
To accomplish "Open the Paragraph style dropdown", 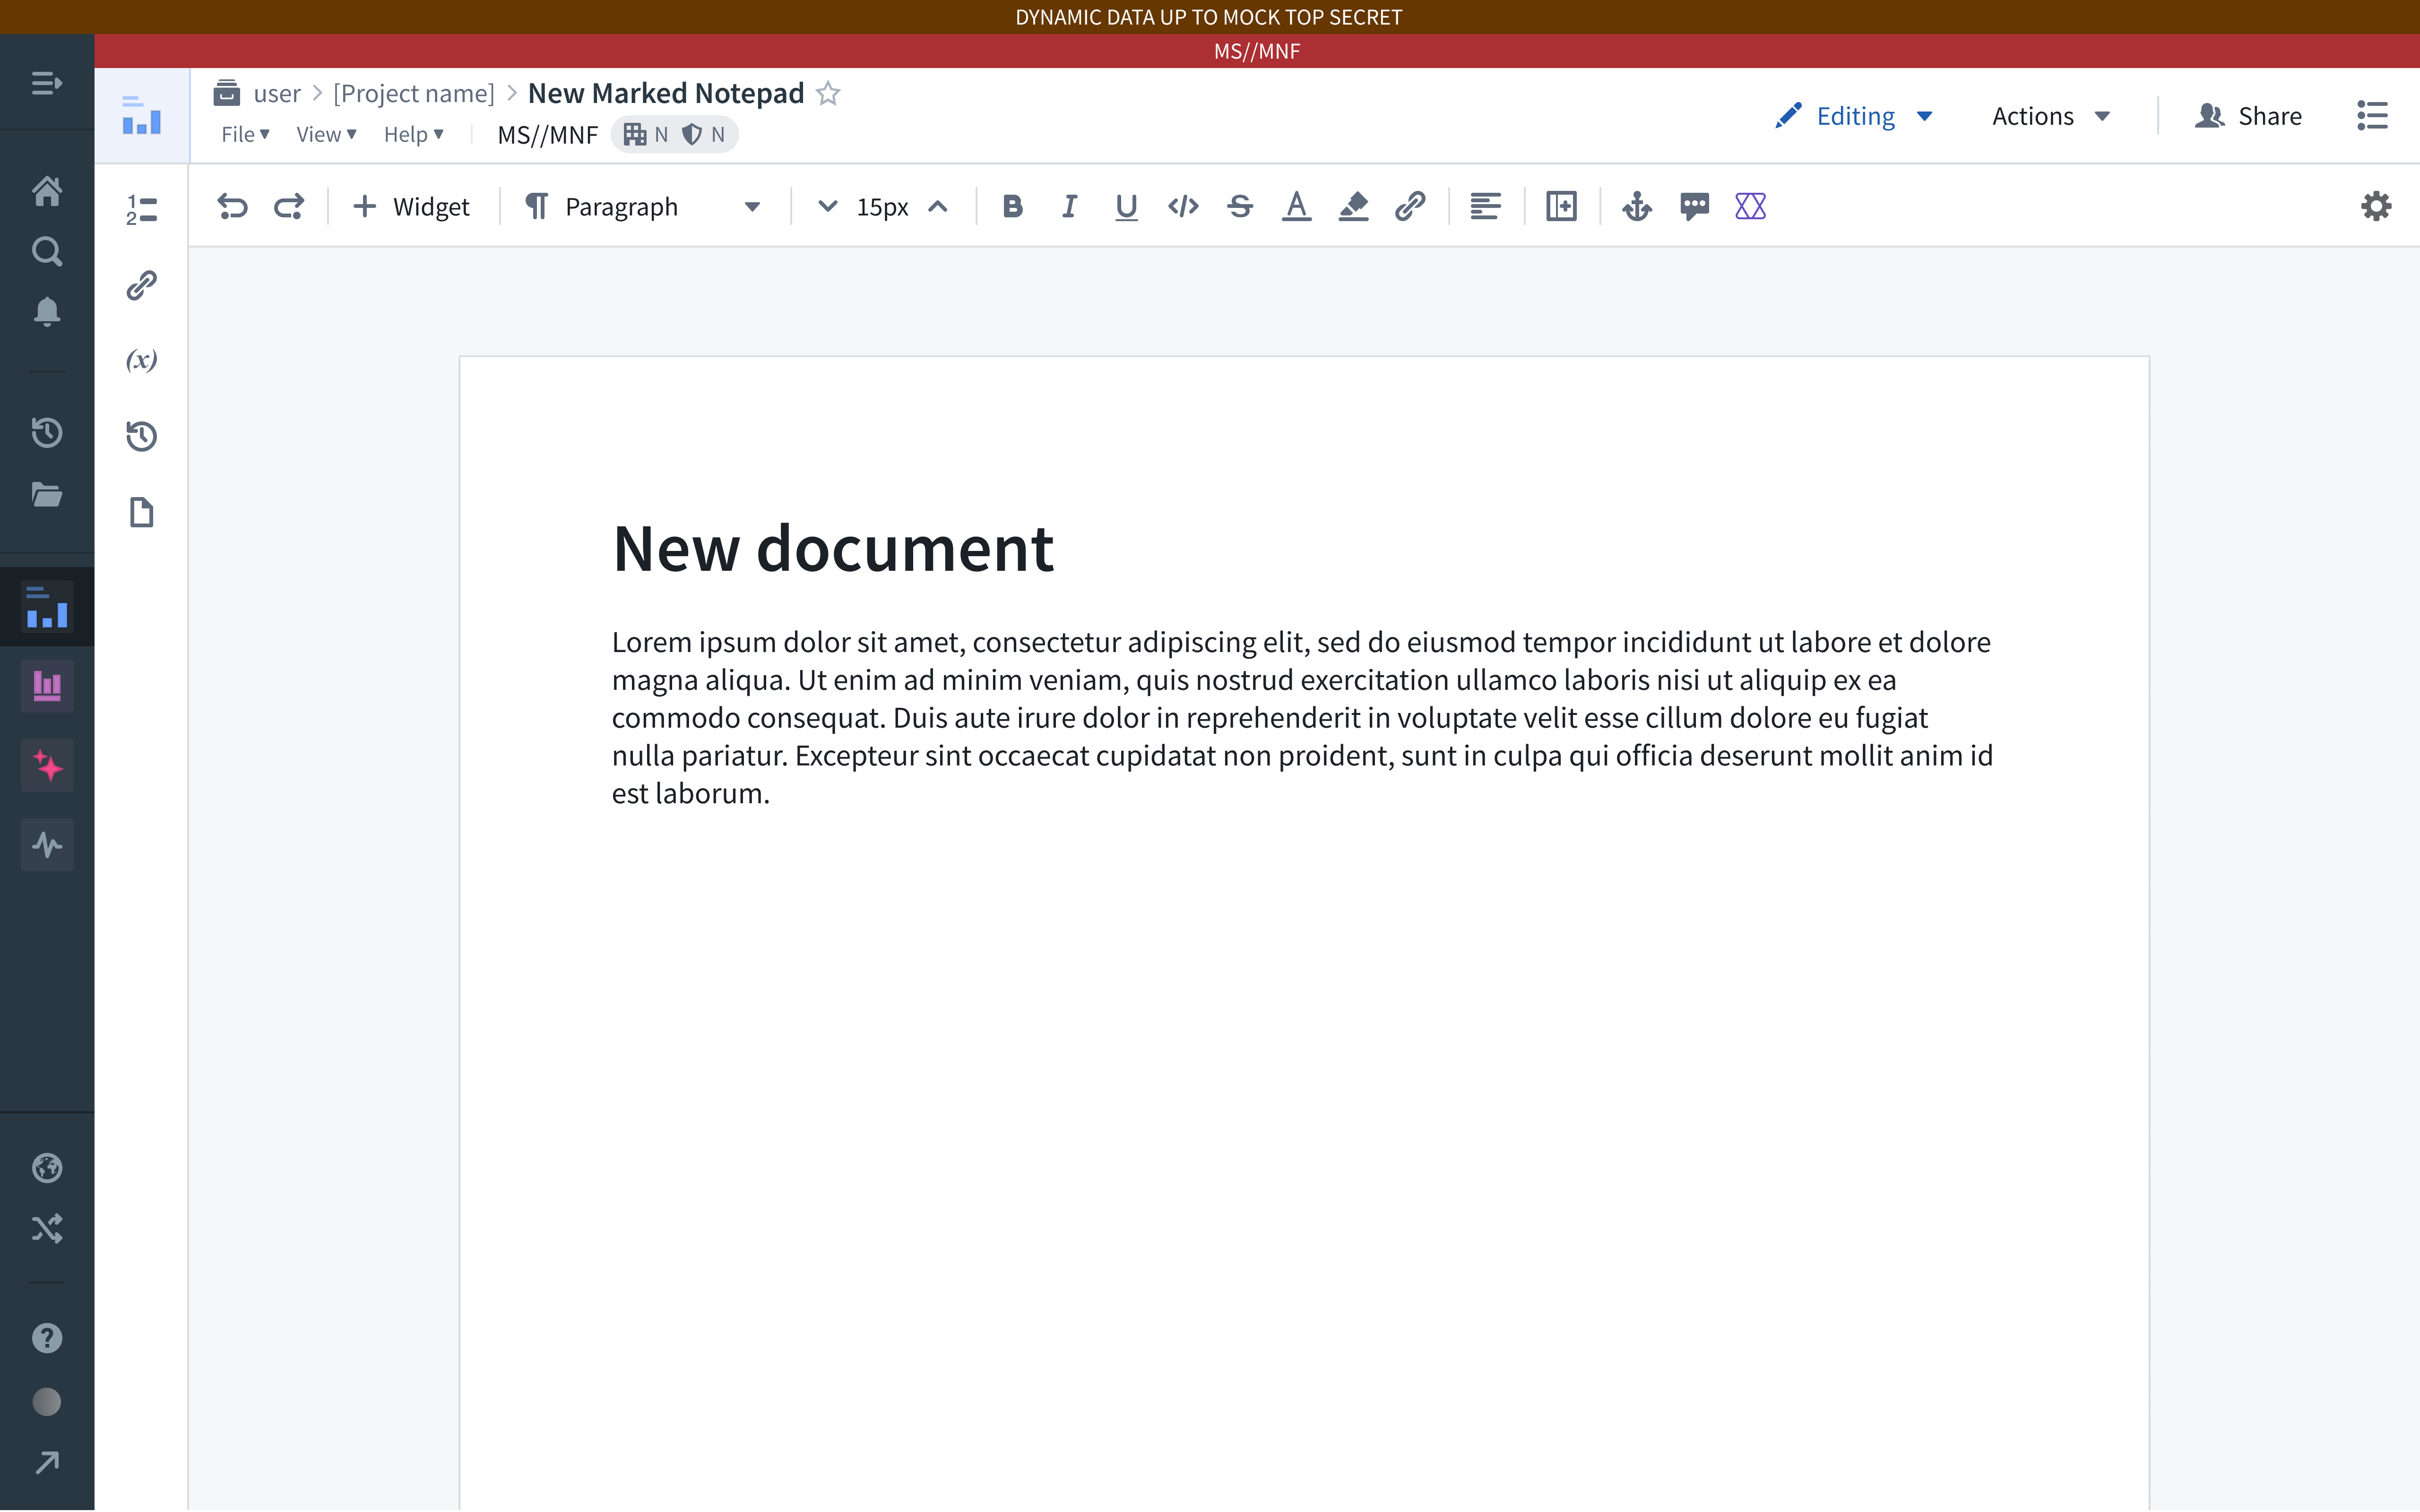I will (643, 206).
